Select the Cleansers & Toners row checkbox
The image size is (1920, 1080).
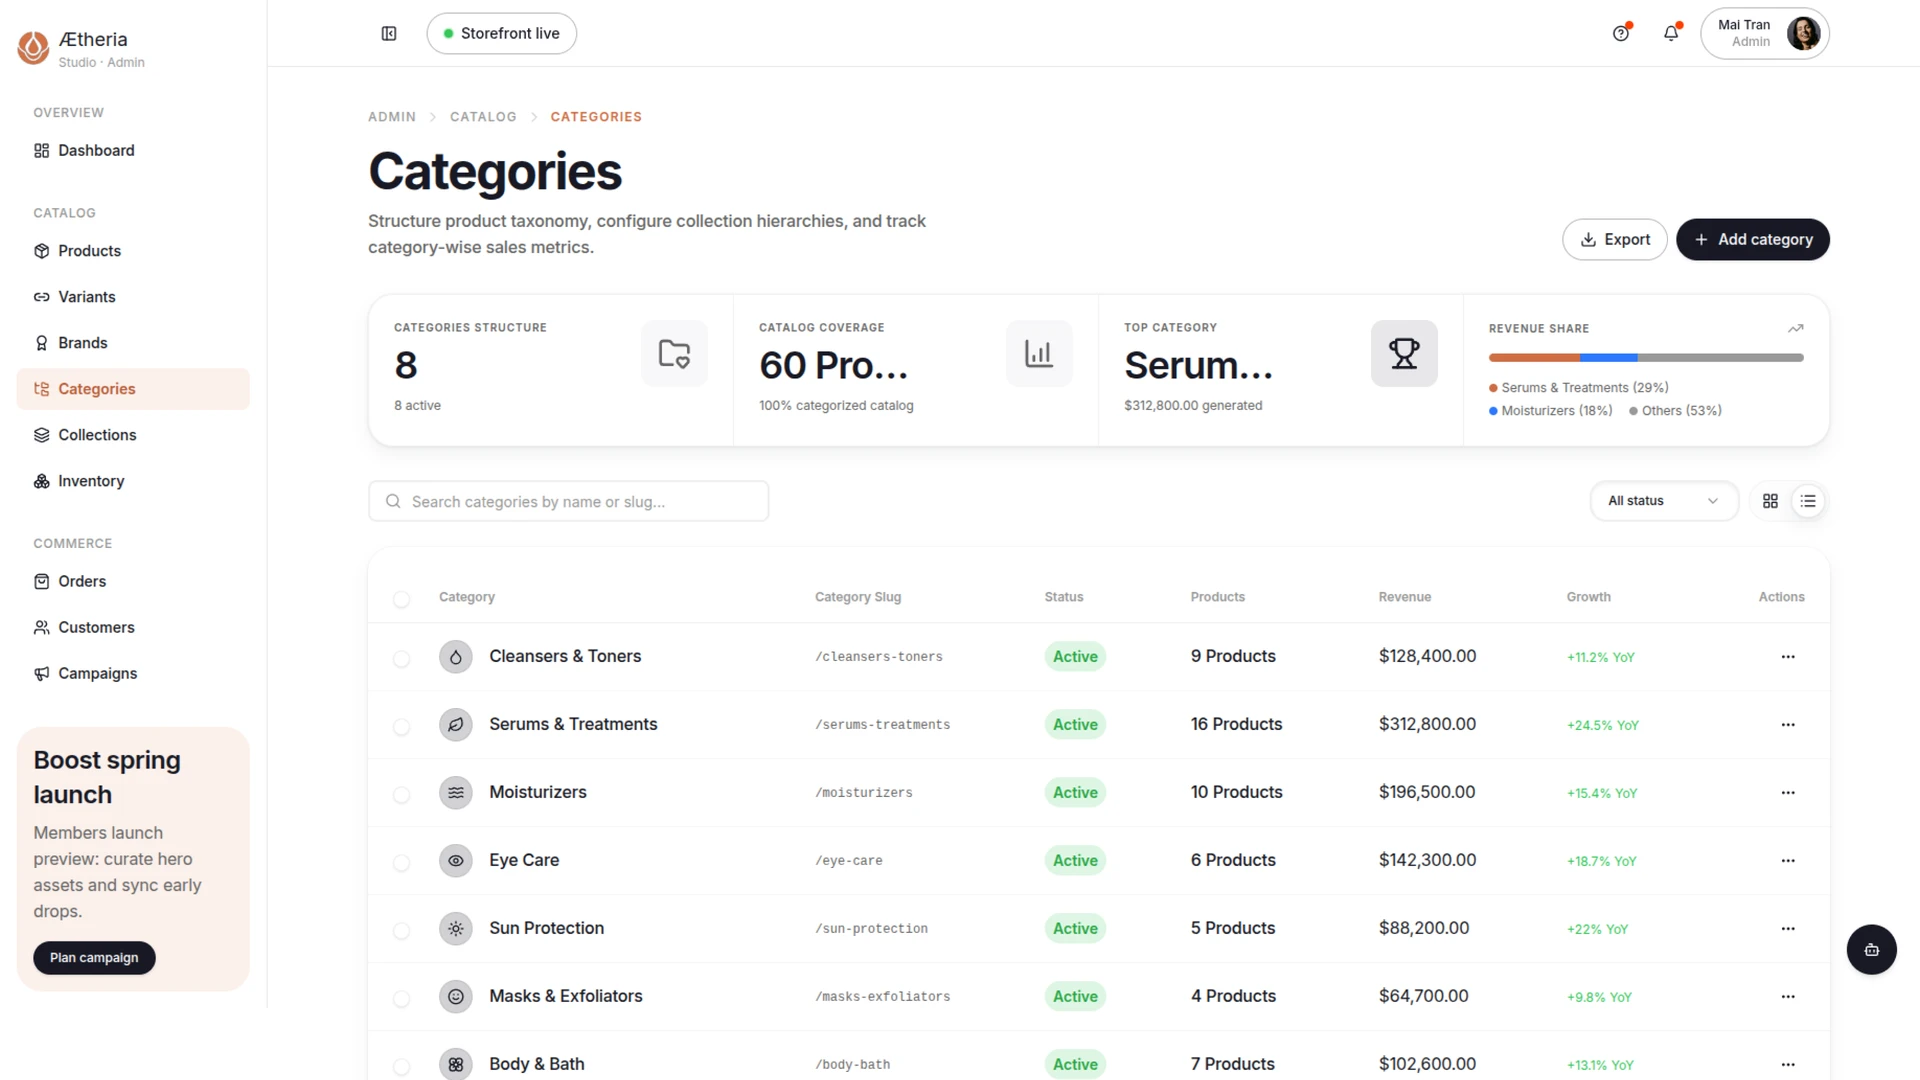coord(401,659)
